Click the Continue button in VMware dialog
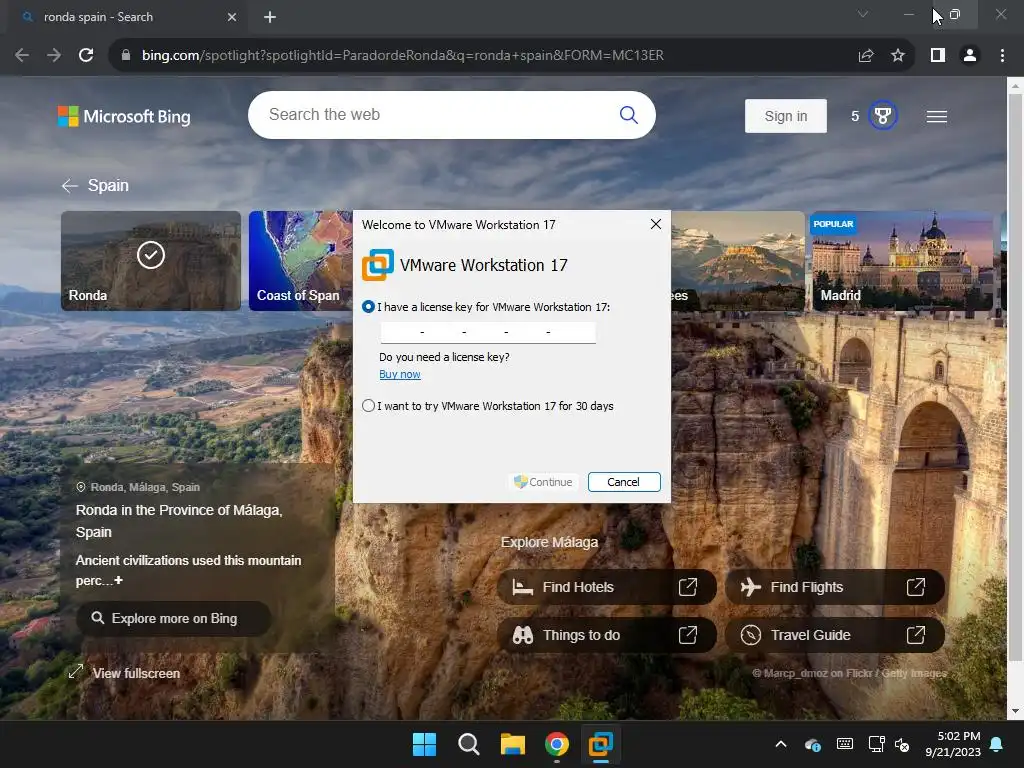1024x768 pixels. pos(543,482)
